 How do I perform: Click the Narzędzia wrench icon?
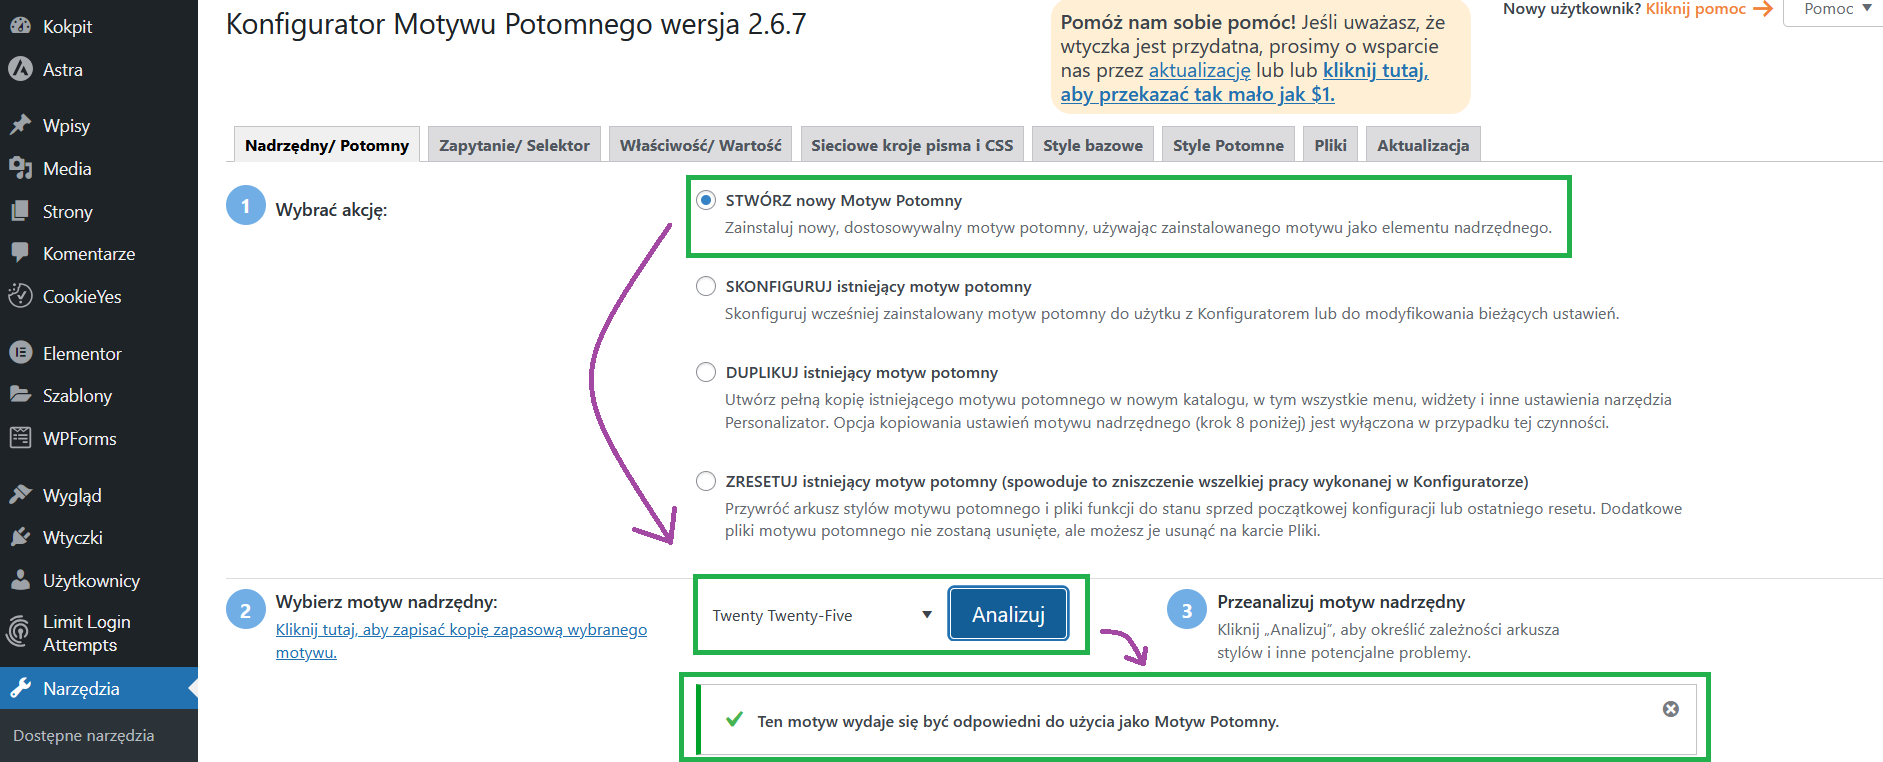pyautogui.click(x=20, y=688)
